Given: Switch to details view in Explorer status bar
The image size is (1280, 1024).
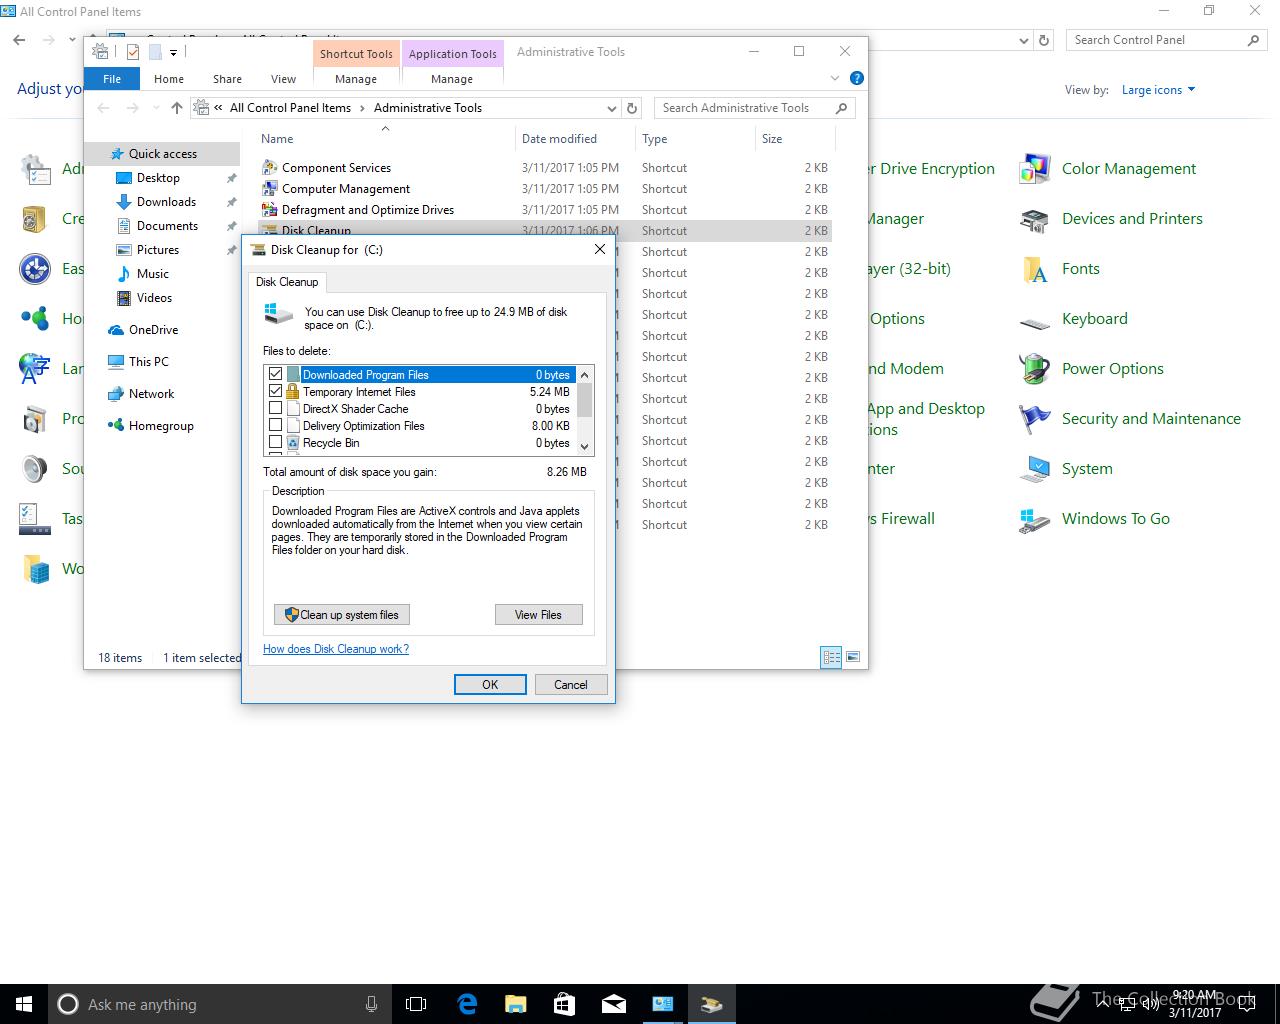Looking at the screenshot, I should 831,657.
